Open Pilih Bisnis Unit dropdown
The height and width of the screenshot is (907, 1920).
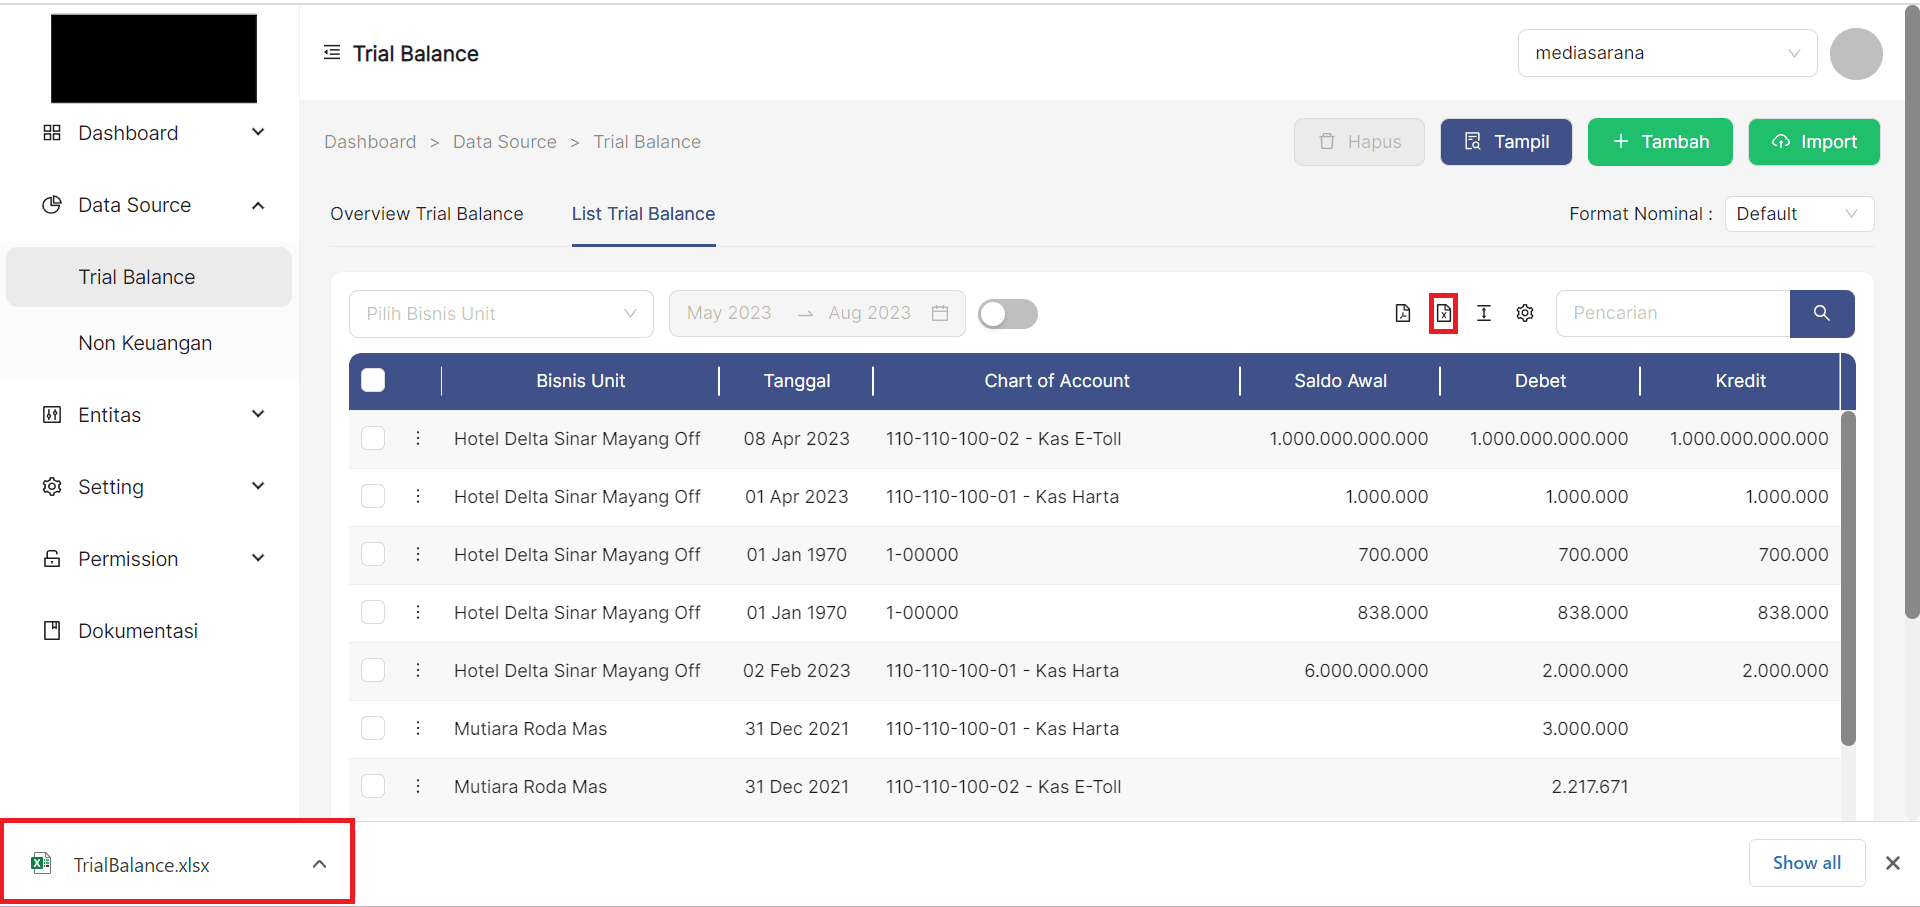pos(501,314)
